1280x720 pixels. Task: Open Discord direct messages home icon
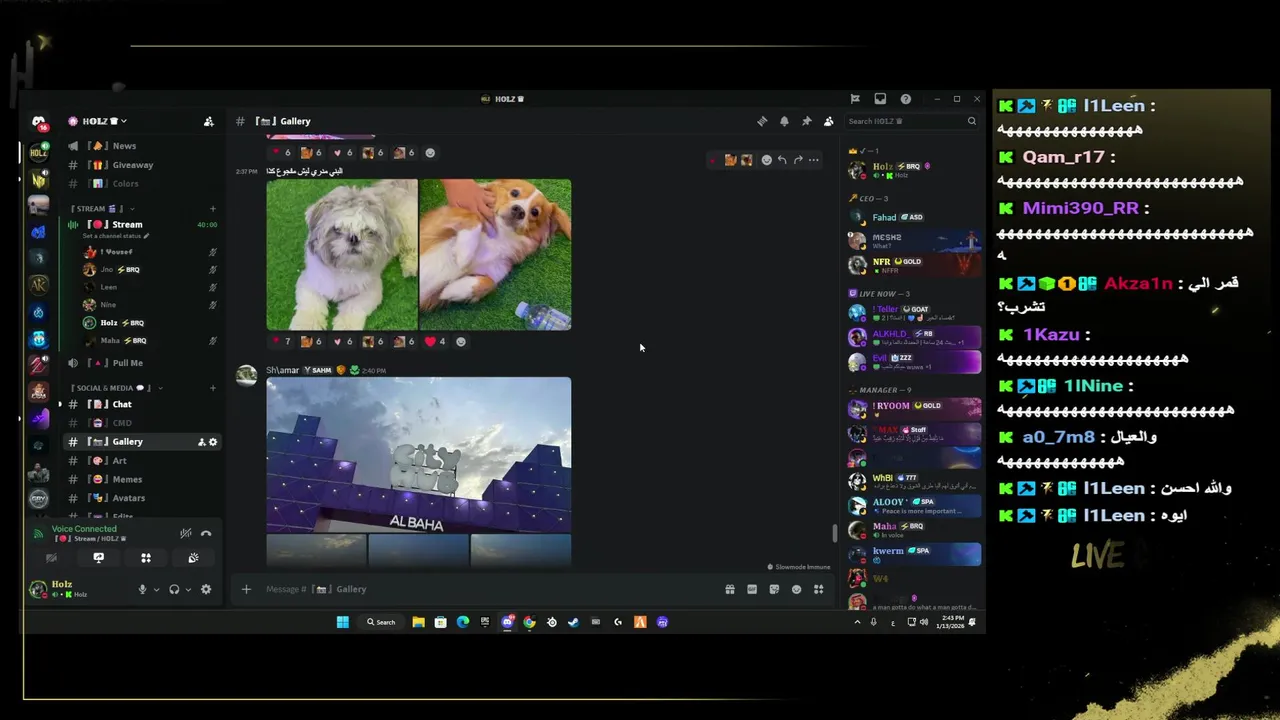[x=39, y=122]
